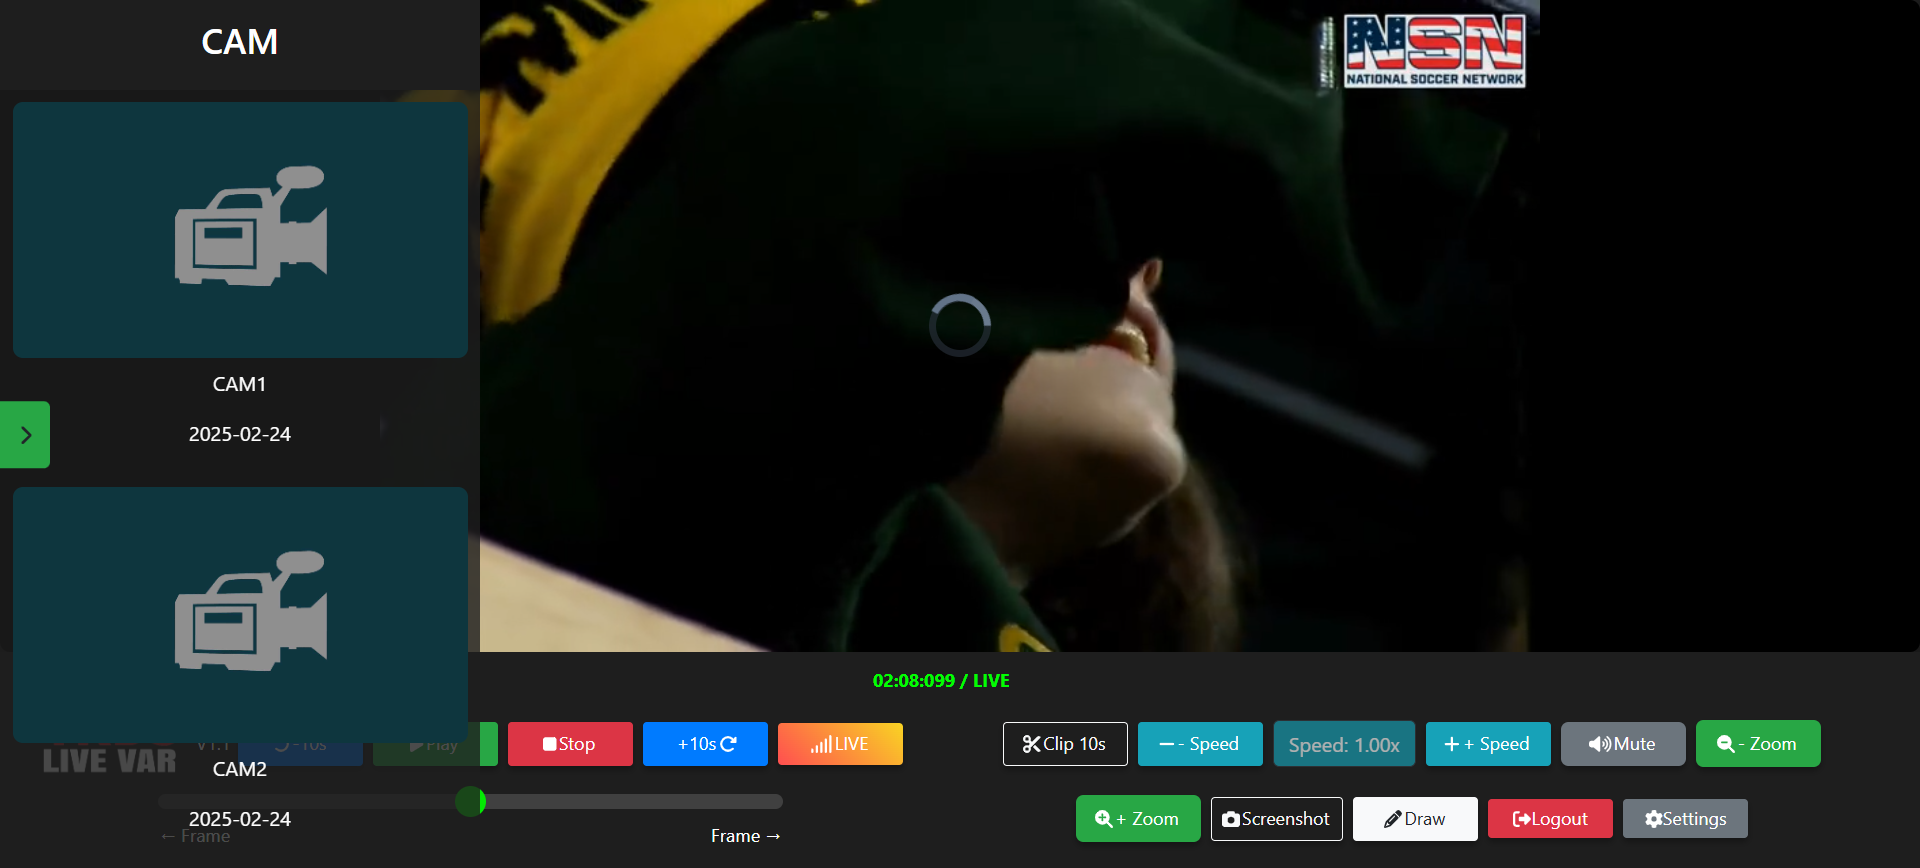Log out using the Logout button
Viewport: 1920px width, 868px height.
(1550, 819)
